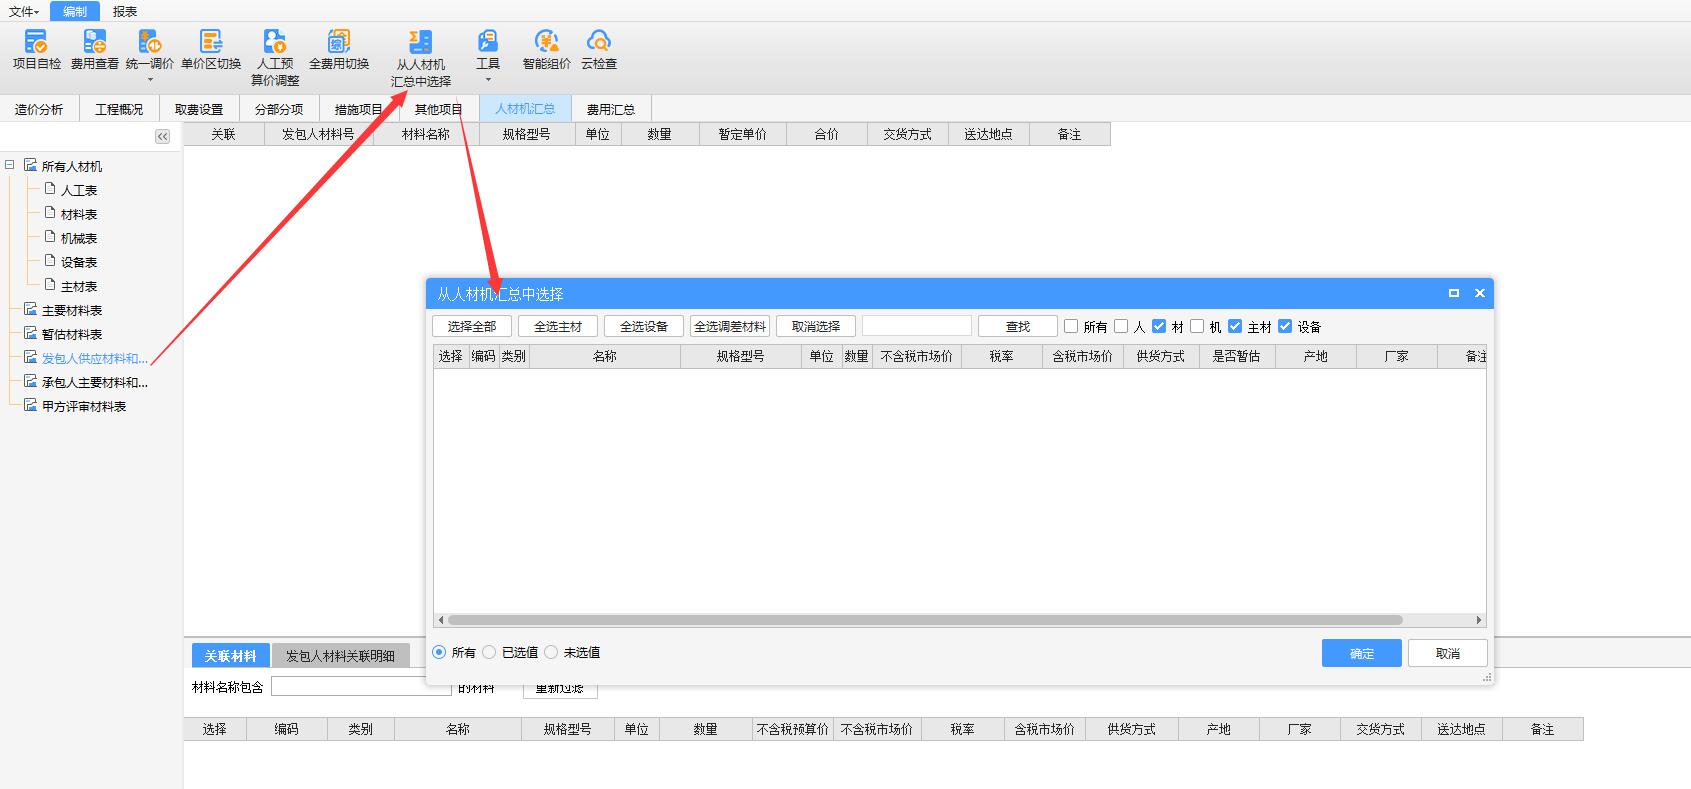Open 主要材料表 node

click(x=72, y=310)
